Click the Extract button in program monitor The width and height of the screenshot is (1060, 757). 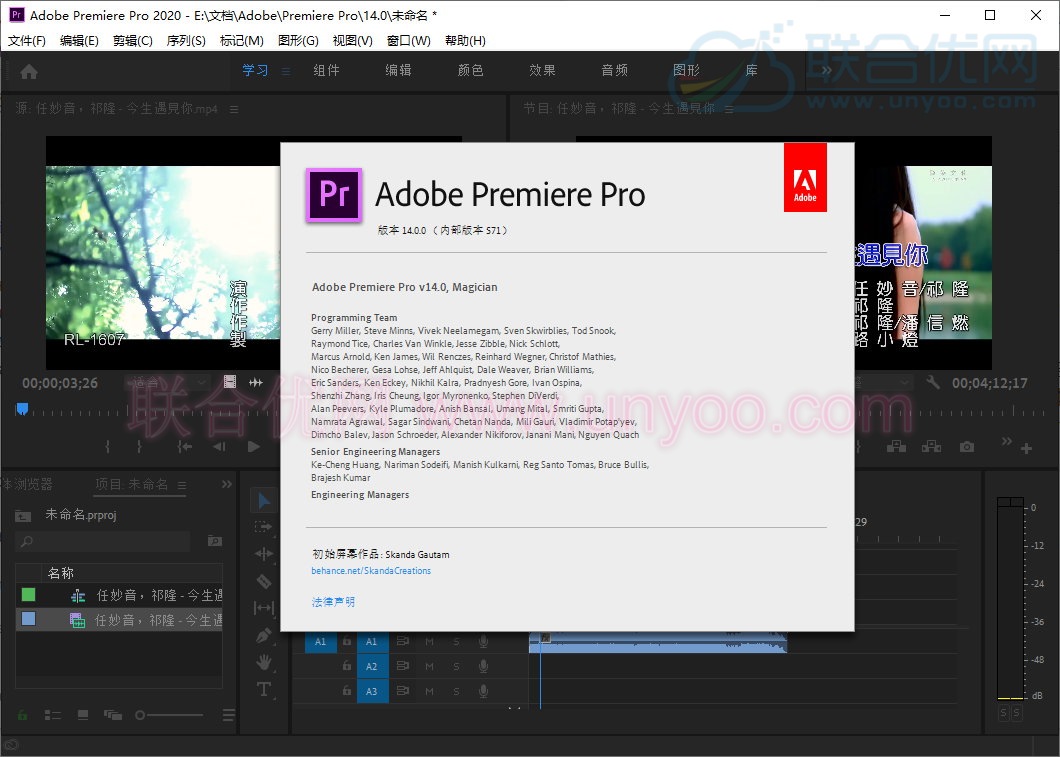coord(932,447)
